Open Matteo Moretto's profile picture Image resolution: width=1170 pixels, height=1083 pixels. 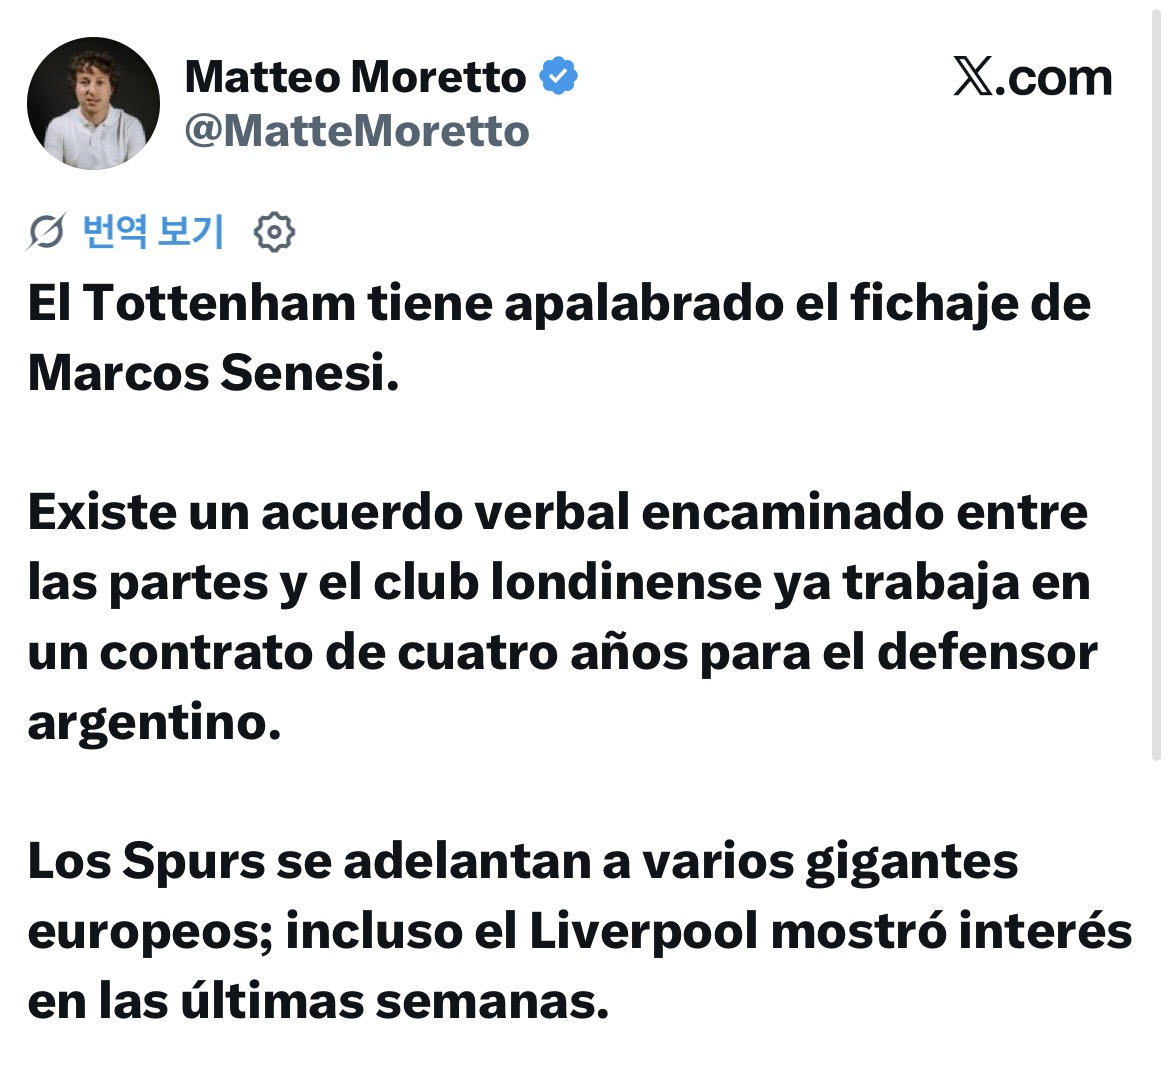coord(93,103)
